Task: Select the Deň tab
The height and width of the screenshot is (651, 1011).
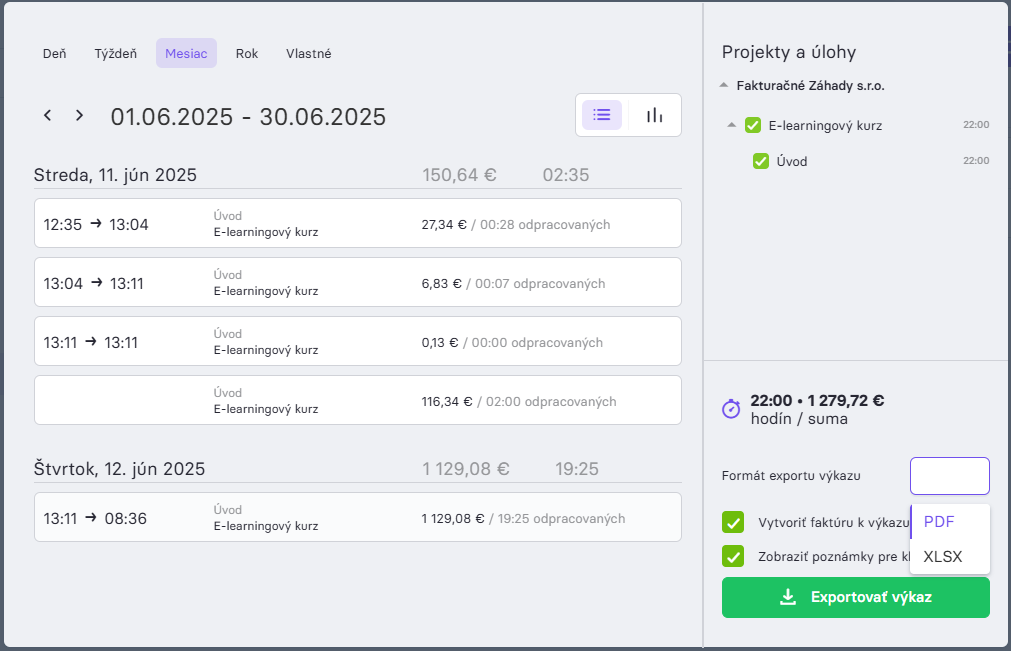Action: point(55,53)
